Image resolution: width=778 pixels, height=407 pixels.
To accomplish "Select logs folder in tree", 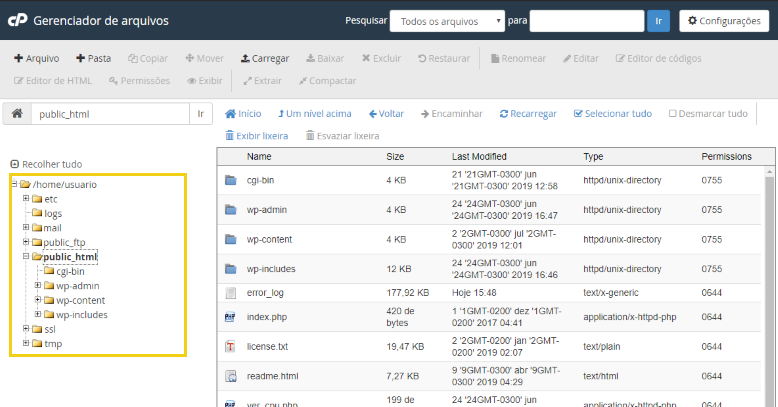I will 47,213.
